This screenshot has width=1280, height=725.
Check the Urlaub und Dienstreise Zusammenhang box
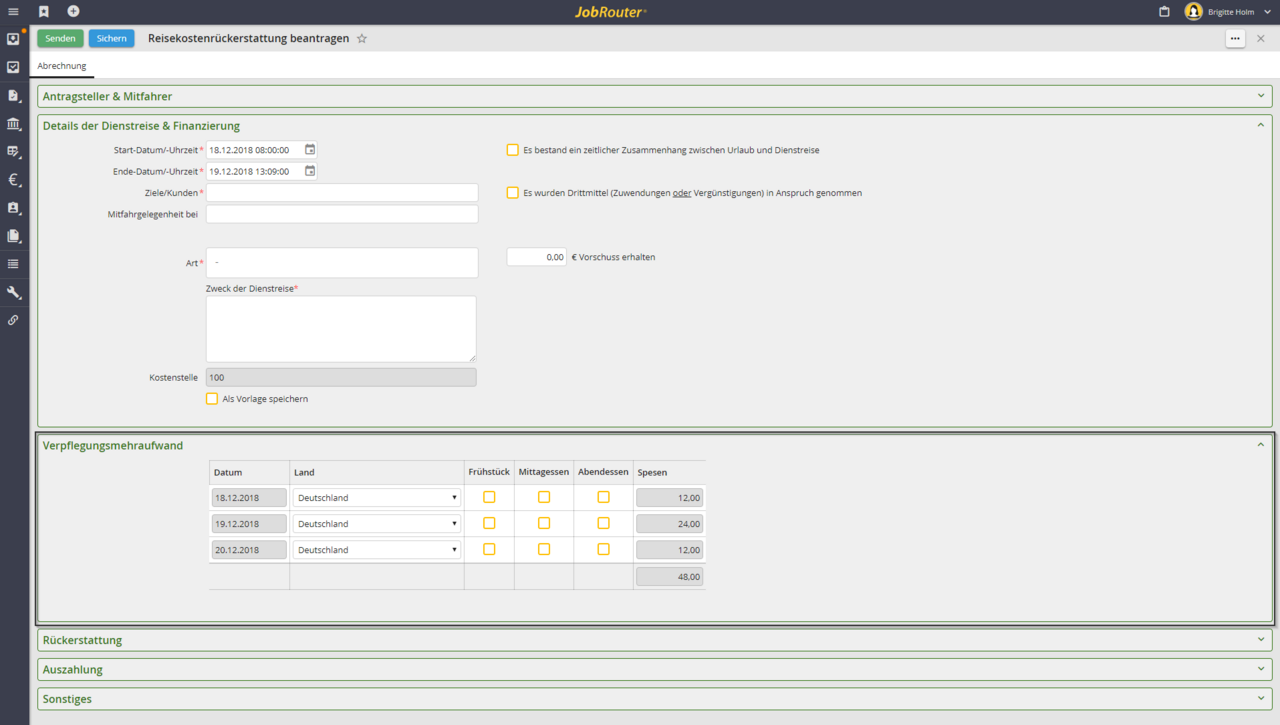[513, 150]
